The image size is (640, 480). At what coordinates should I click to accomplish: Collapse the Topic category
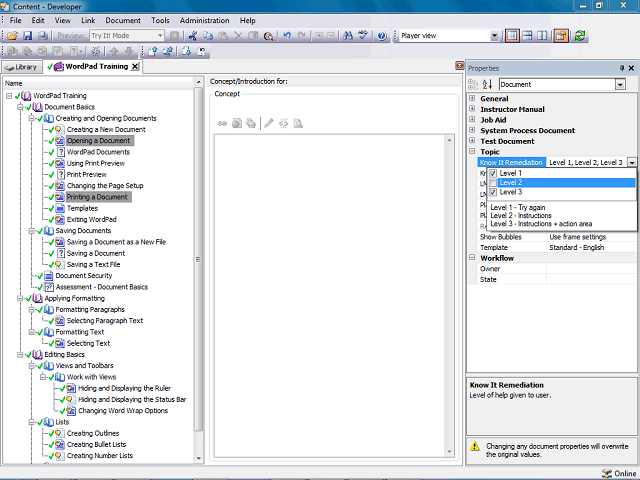coord(472,151)
